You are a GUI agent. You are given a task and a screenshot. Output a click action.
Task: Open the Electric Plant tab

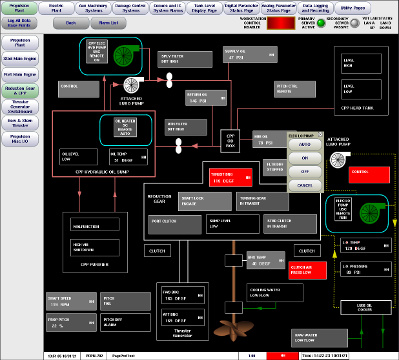tap(56, 8)
